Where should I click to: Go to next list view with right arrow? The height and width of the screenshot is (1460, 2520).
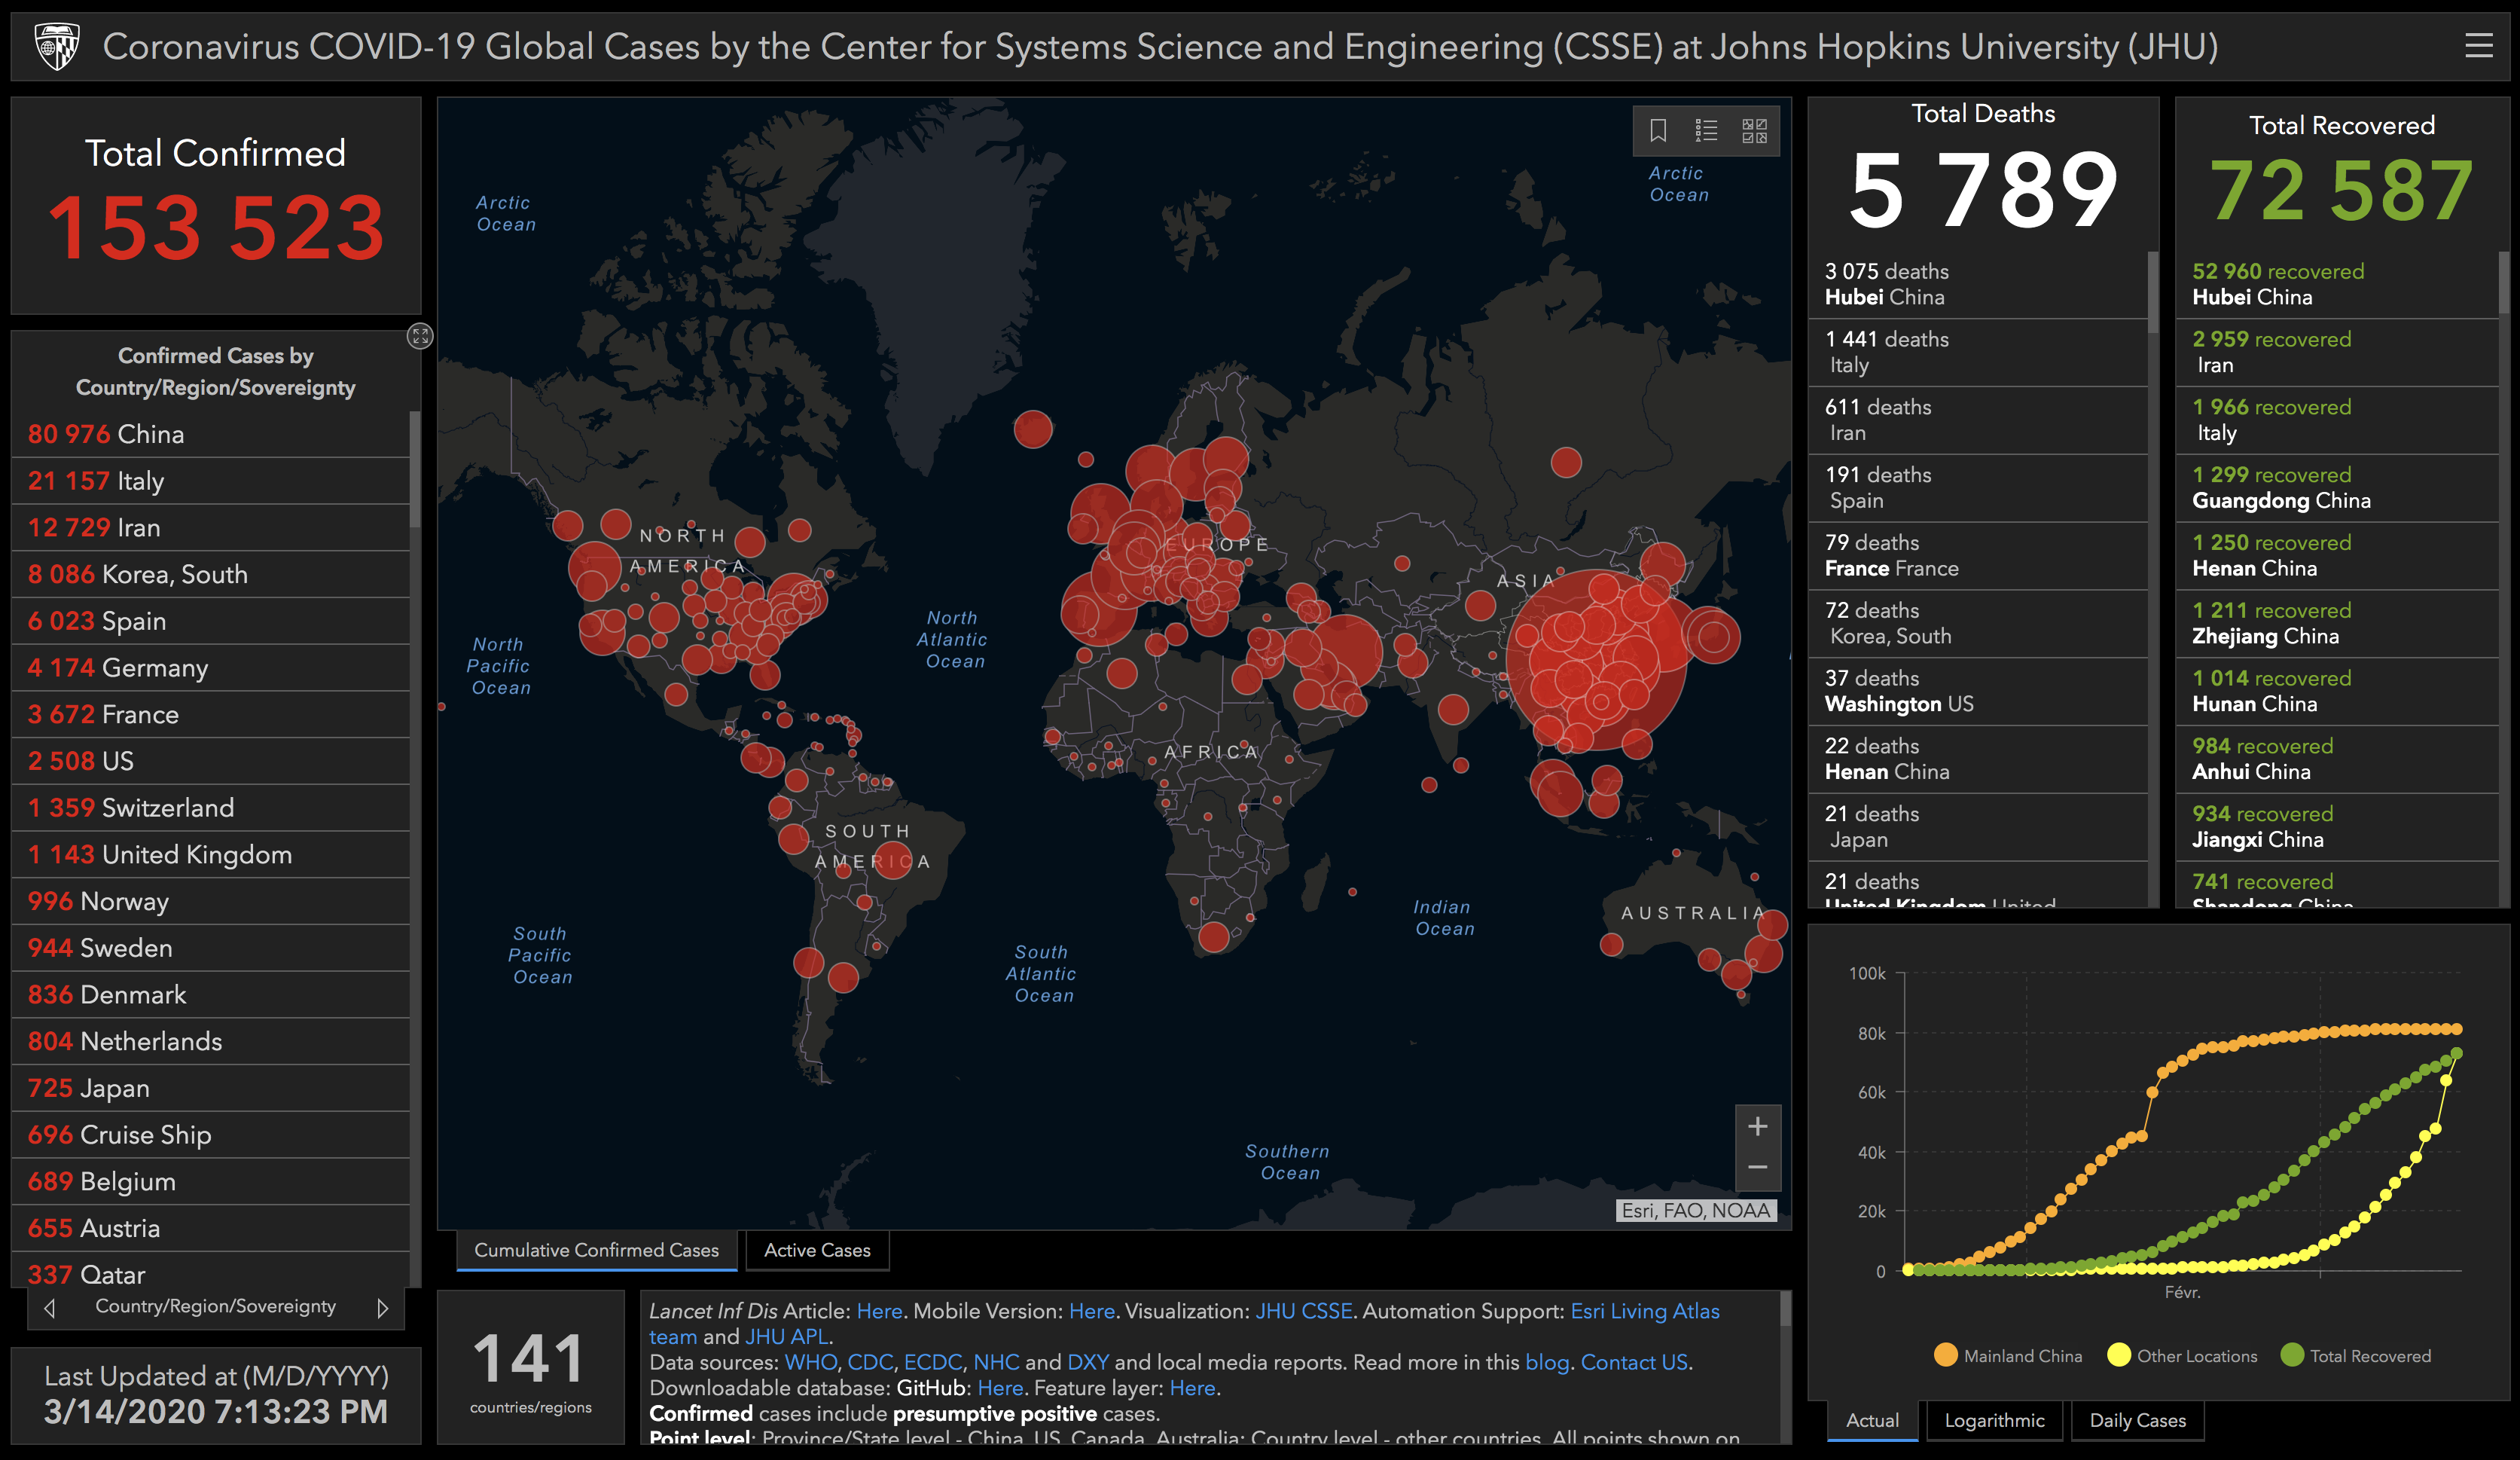coord(382,1308)
